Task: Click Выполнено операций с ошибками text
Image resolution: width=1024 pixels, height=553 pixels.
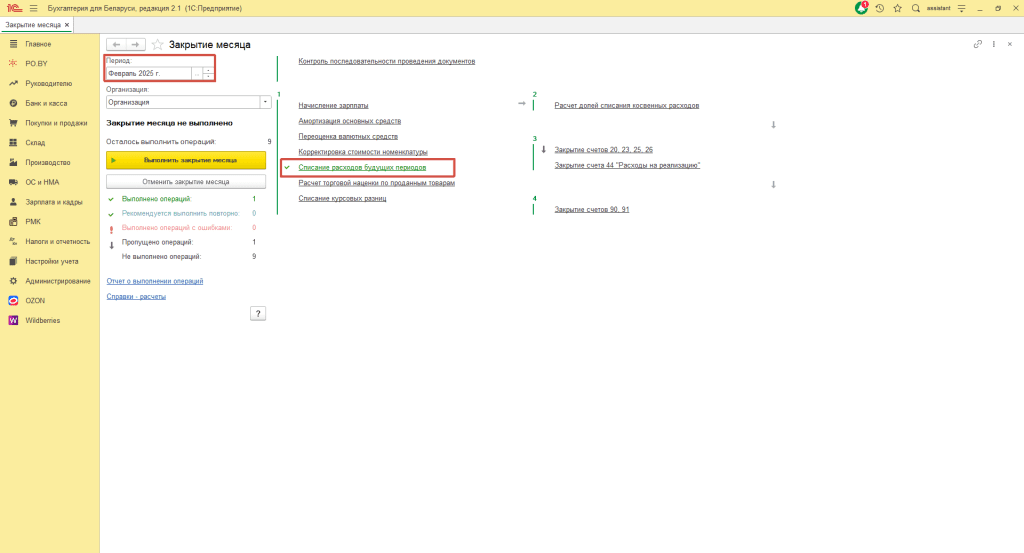Action: click(177, 228)
